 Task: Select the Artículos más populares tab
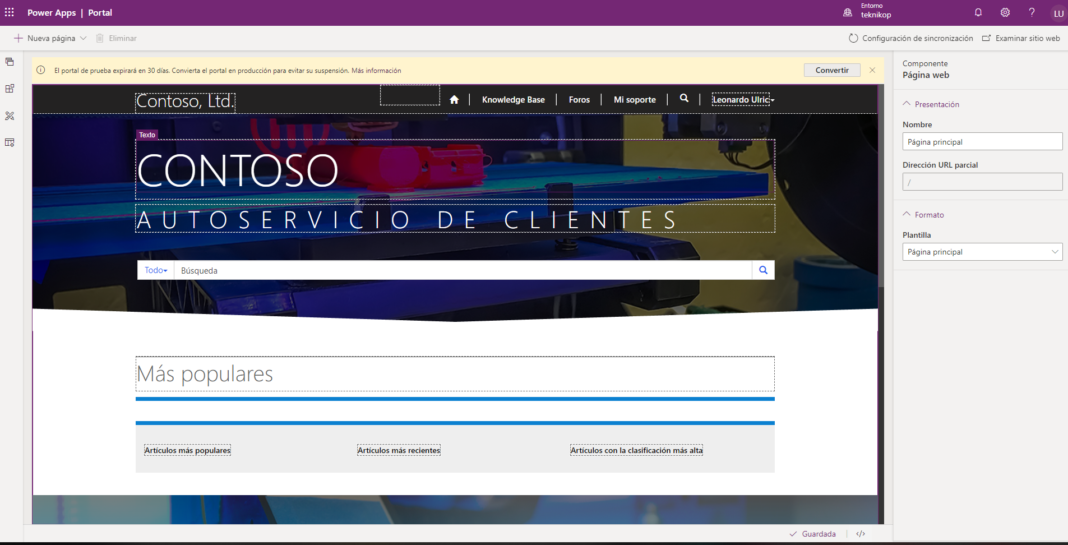pyautogui.click(x=187, y=450)
